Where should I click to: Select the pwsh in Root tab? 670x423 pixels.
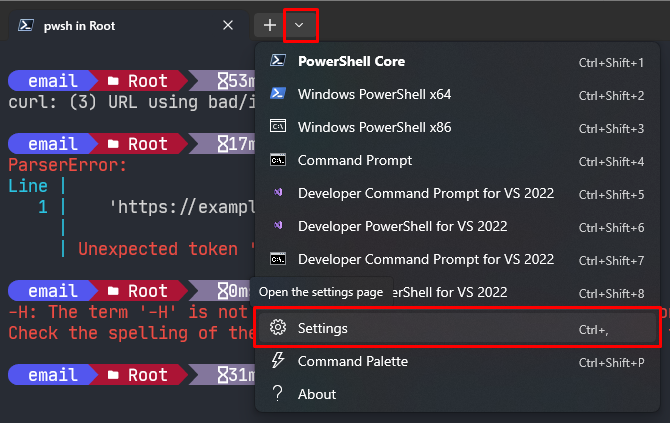tap(128, 26)
